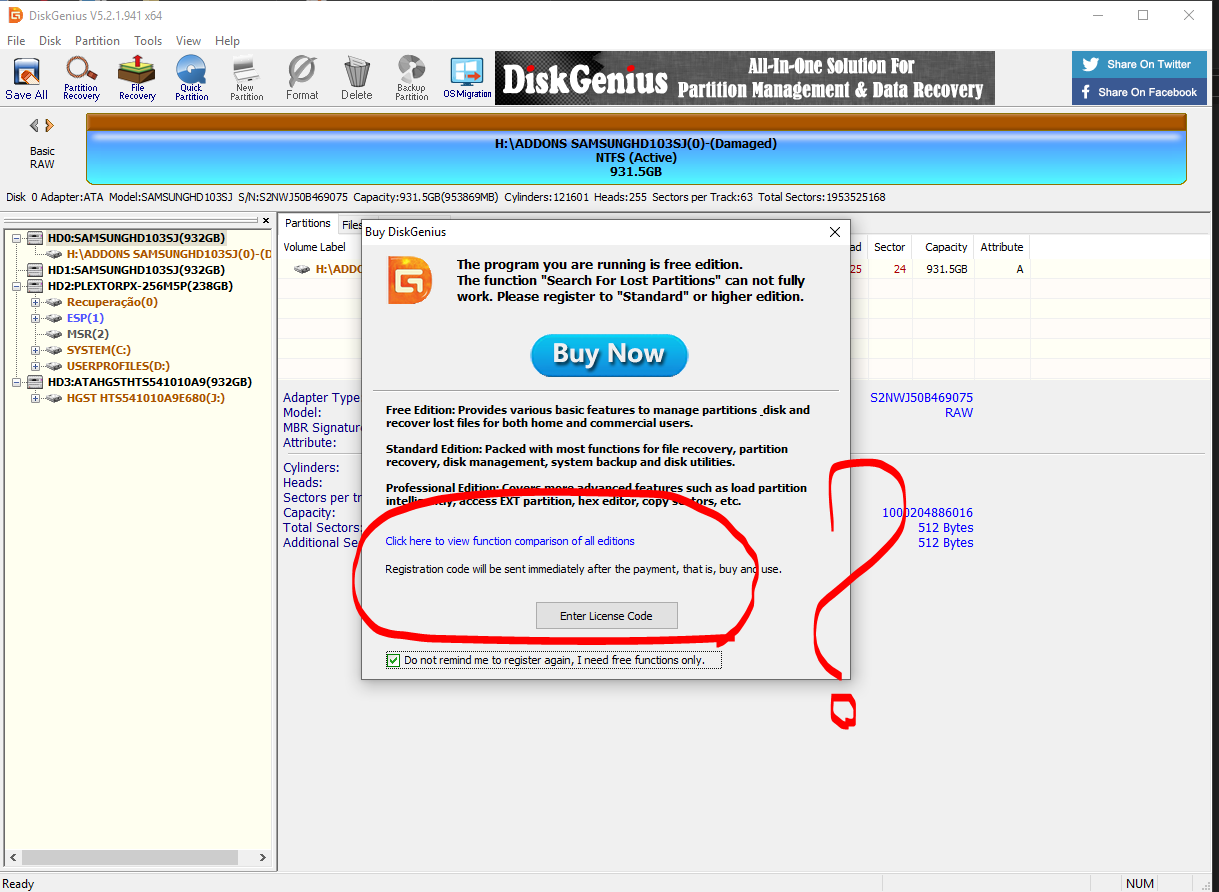Click the Enter License Code button
The height and width of the screenshot is (892, 1219).
tap(606, 616)
